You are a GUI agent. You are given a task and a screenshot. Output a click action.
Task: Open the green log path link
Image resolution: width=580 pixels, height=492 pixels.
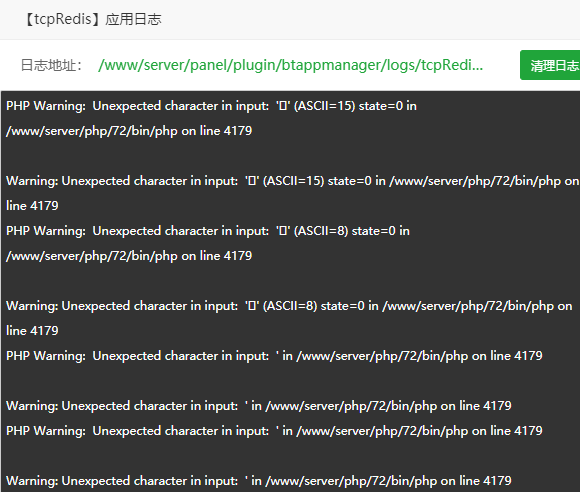tap(290, 65)
